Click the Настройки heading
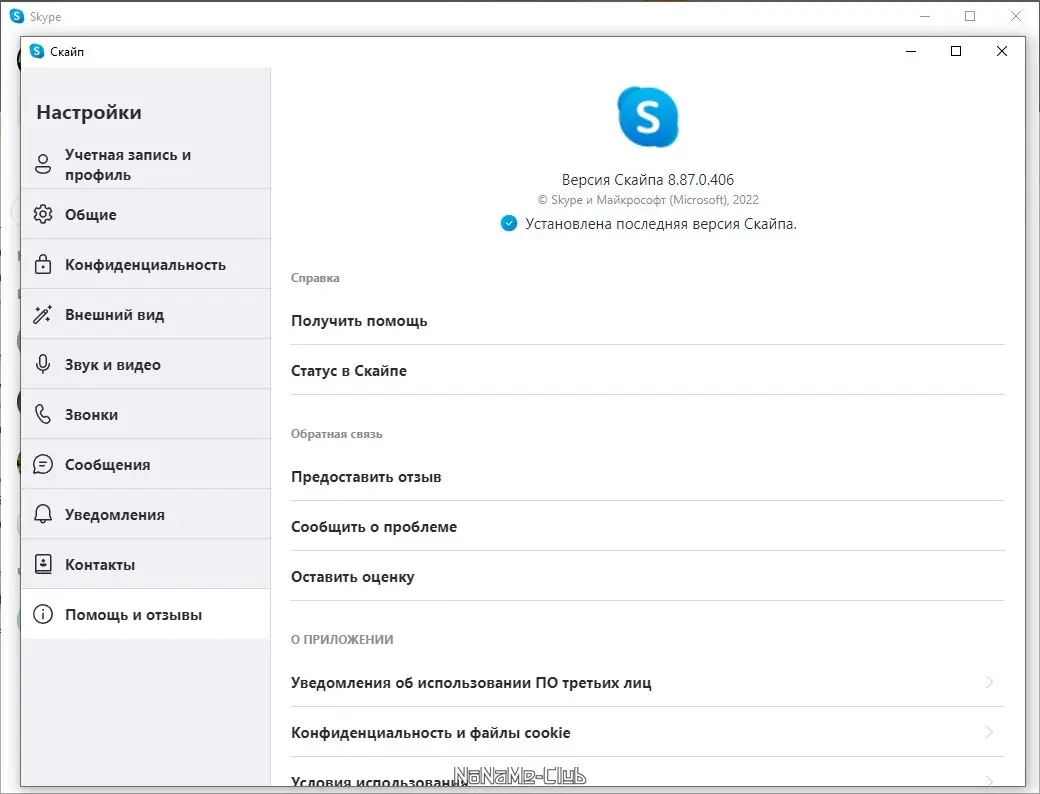This screenshot has height=794, width=1040. 89,112
